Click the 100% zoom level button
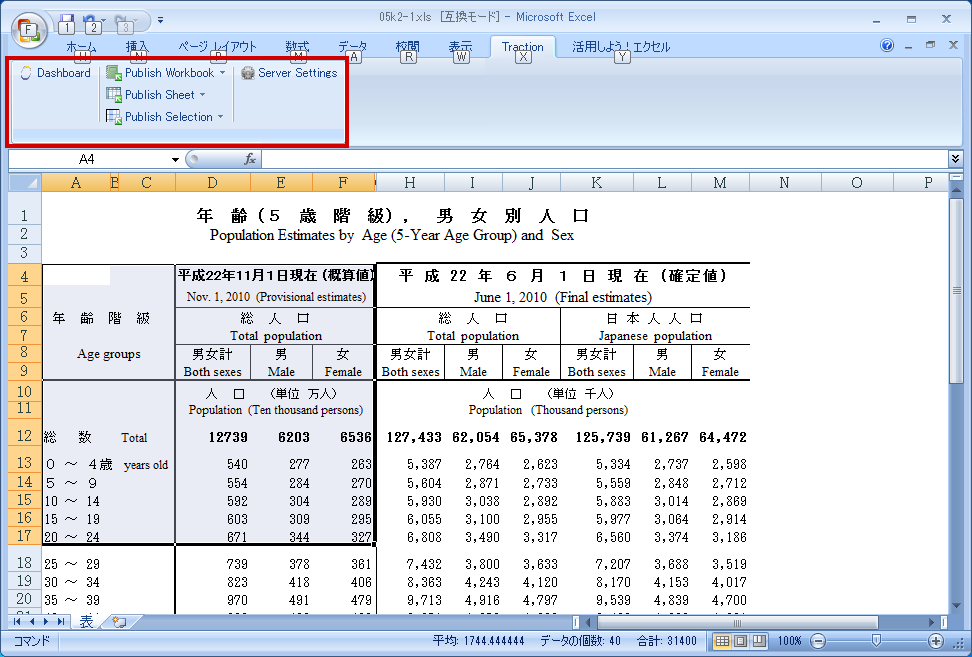The width and height of the screenshot is (972, 657). pyautogui.click(x=789, y=641)
